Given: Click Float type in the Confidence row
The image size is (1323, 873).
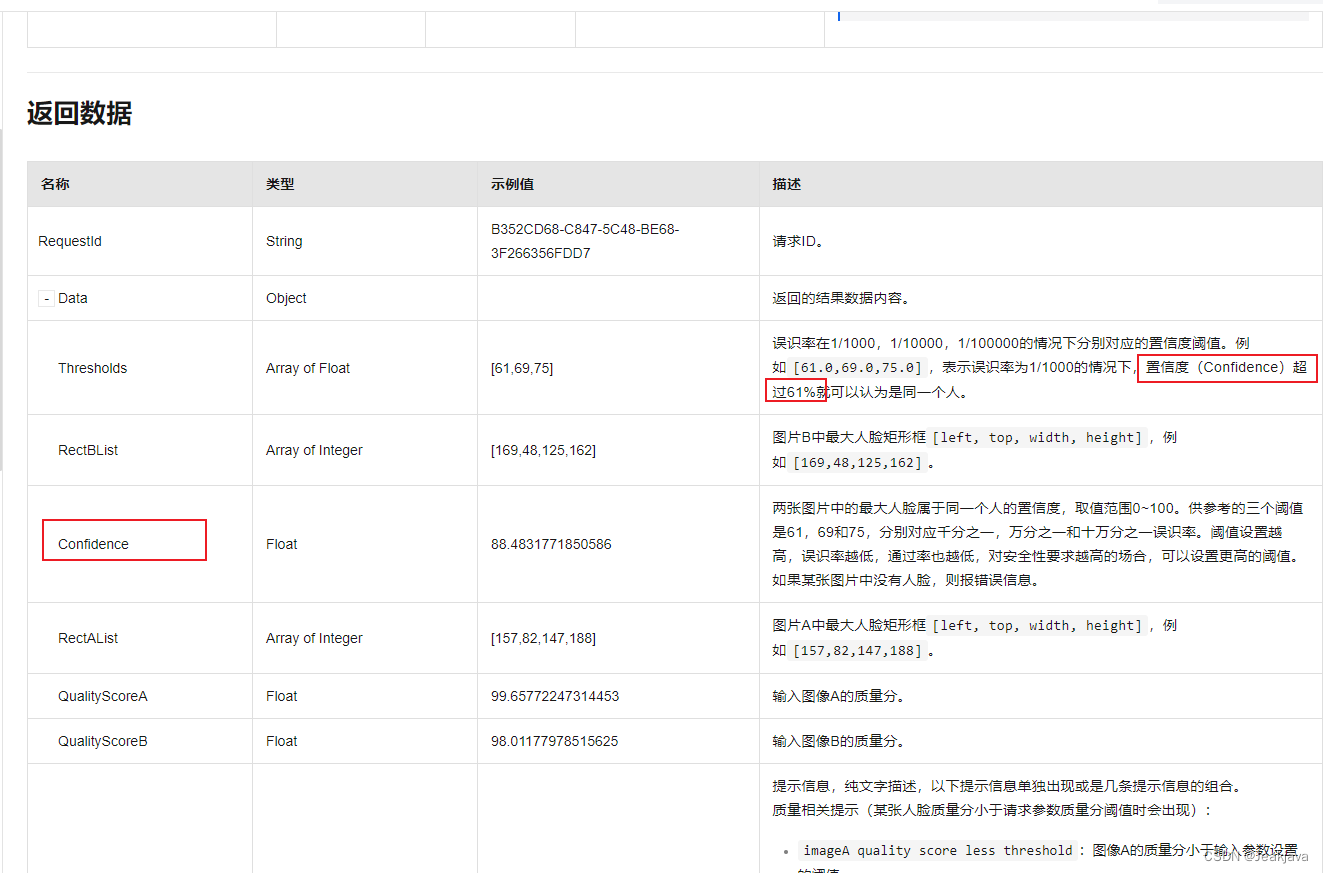Looking at the screenshot, I should (x=282, y=544).
